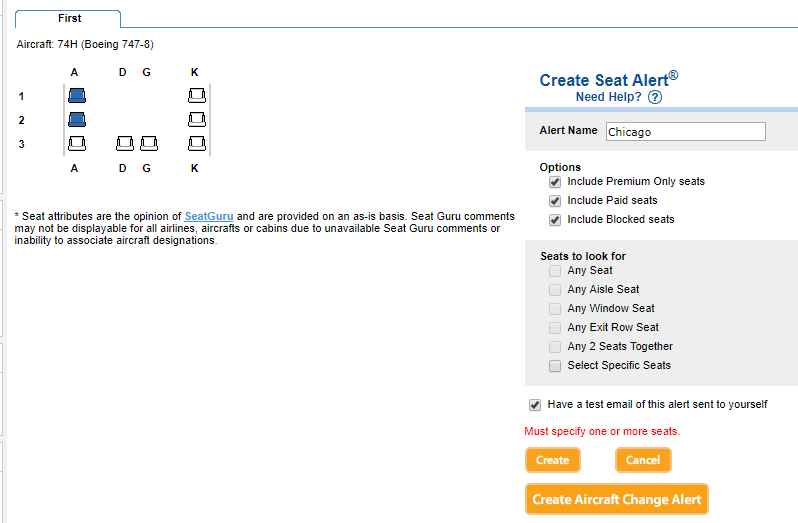This screenshot has height=523, width=798.
Task: Select window seat 2K
Action: point(196,120)
